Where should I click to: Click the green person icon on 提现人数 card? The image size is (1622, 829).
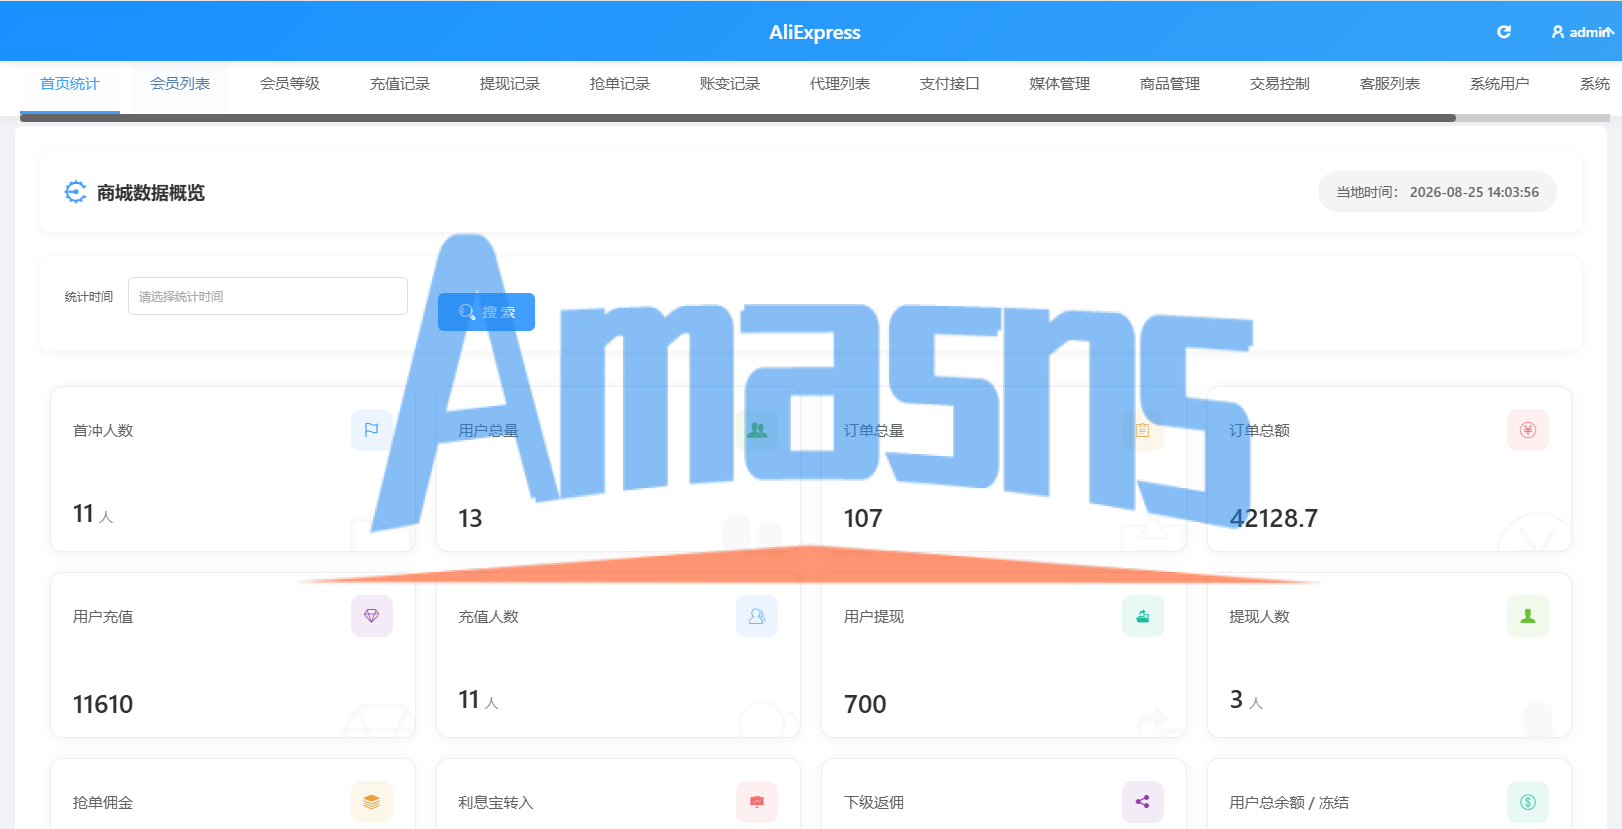coord(1528,616)
